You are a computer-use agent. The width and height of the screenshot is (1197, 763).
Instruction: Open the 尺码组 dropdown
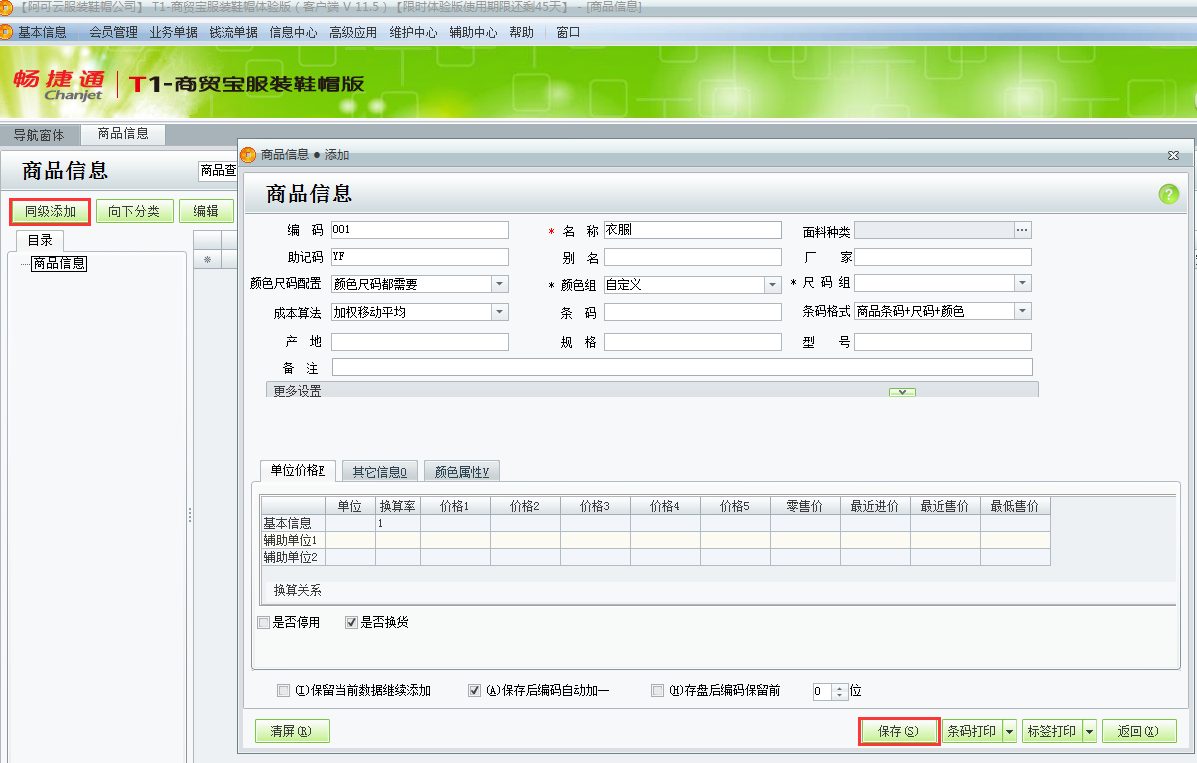tap(1022, 283)
